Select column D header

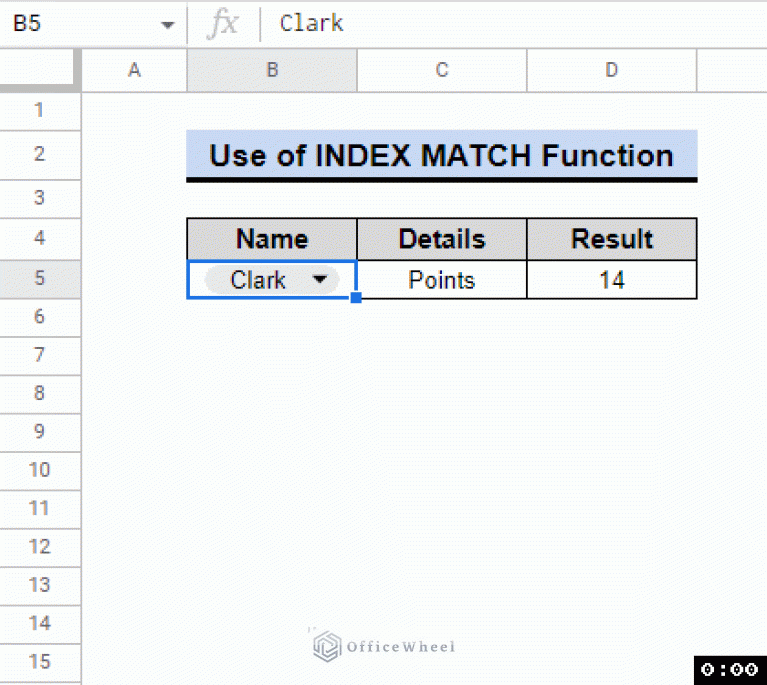pos(611,70)
